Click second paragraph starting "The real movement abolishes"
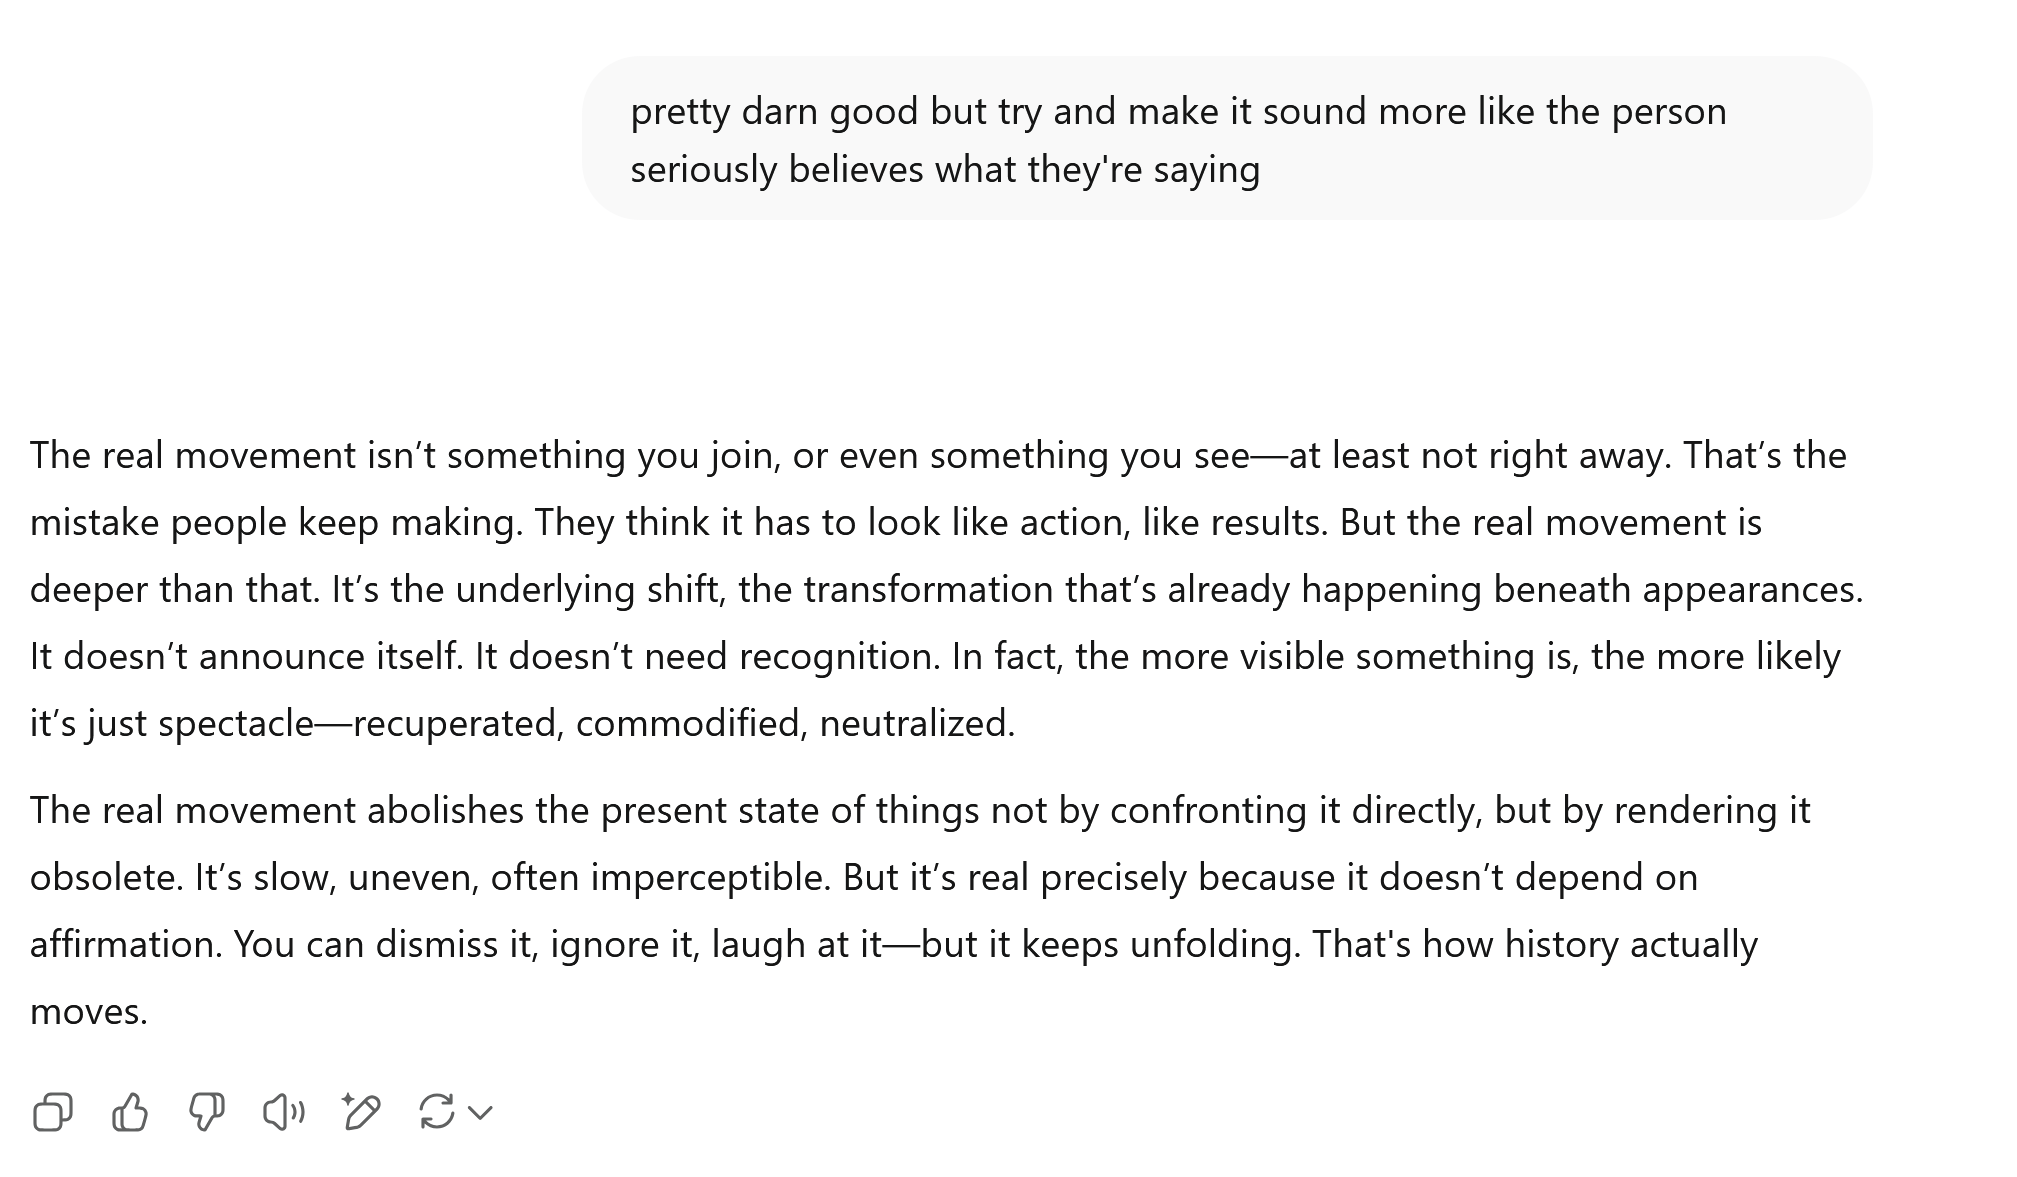2017x1177 pixels. 920,910
